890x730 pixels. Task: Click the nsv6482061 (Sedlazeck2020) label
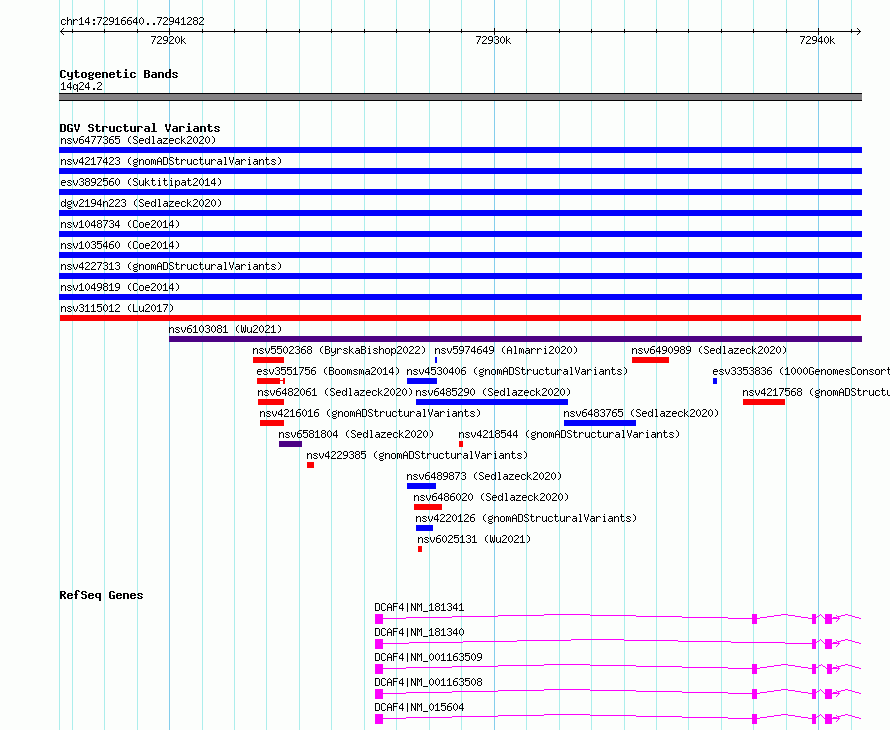(335, 392)
